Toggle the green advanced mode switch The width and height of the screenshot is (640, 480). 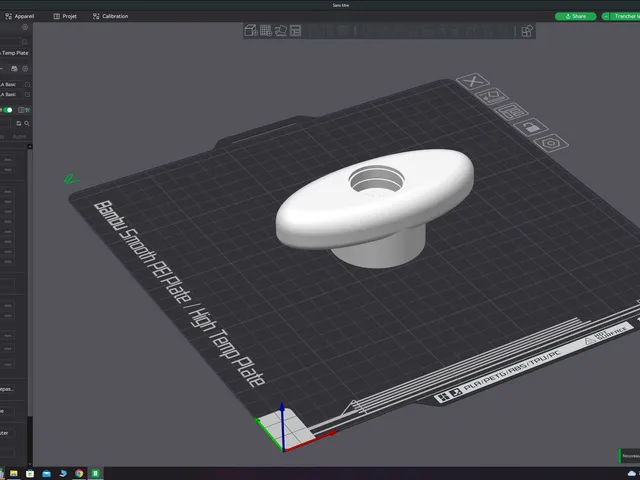coord(7,110)
